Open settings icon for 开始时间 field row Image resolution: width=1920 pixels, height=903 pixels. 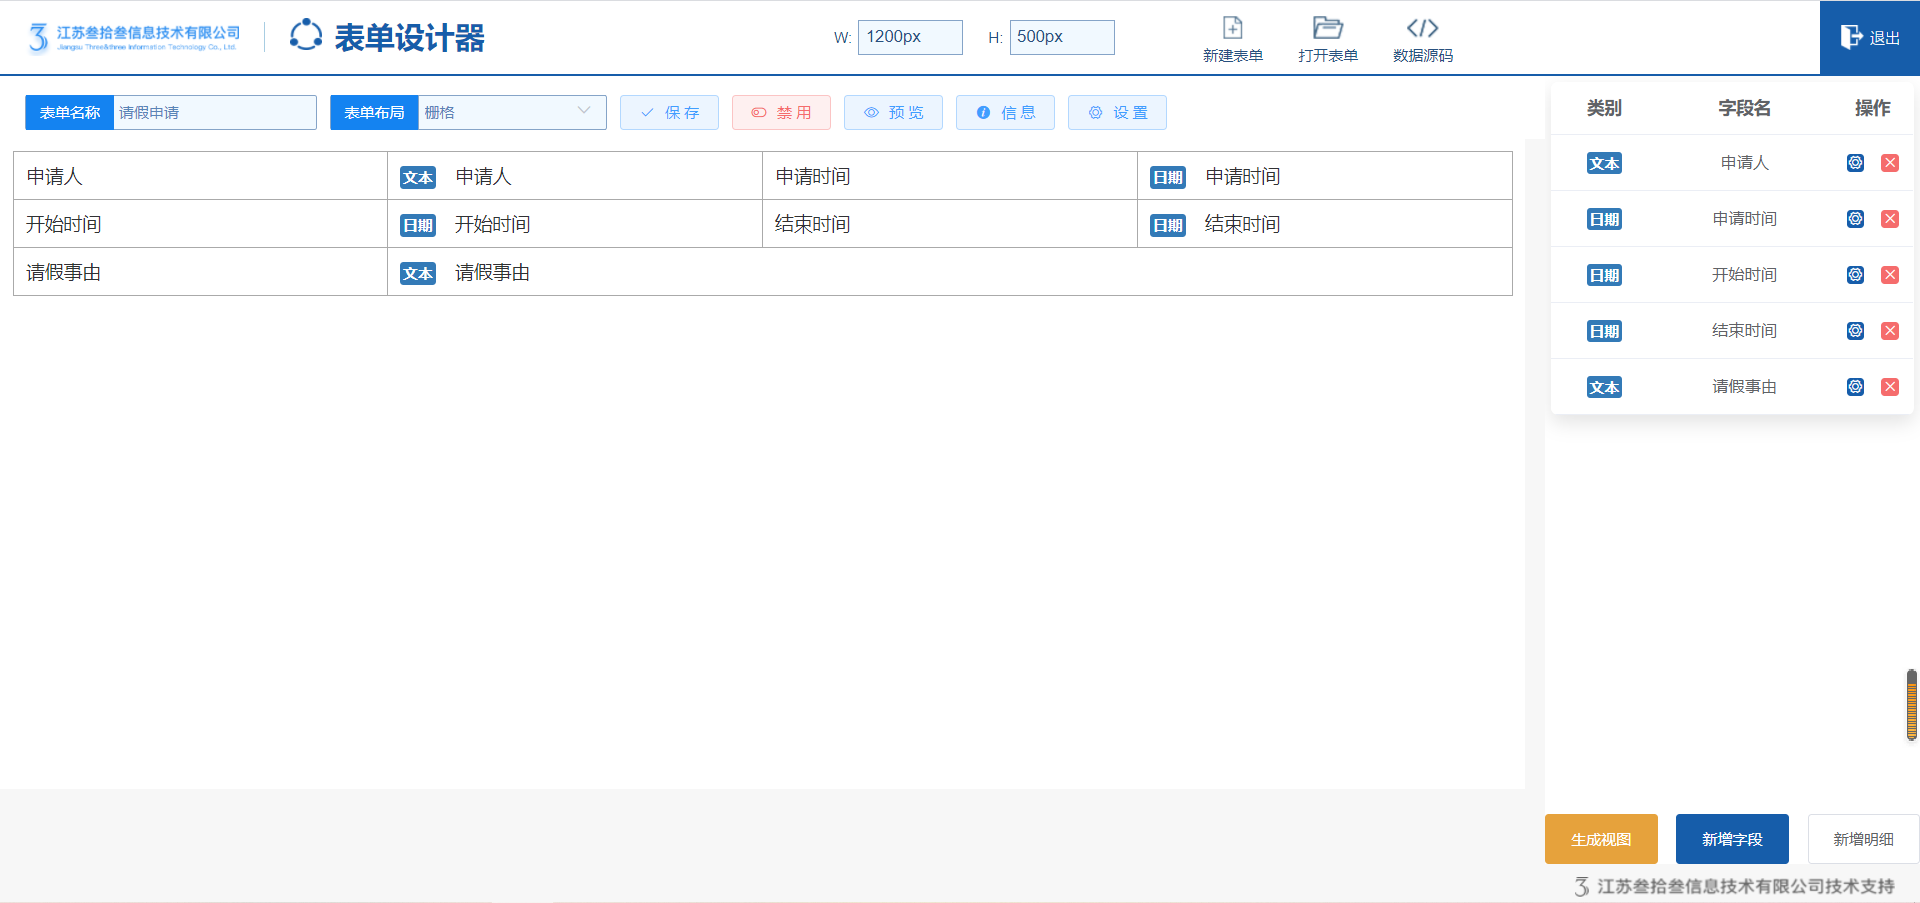point(1855,275)
